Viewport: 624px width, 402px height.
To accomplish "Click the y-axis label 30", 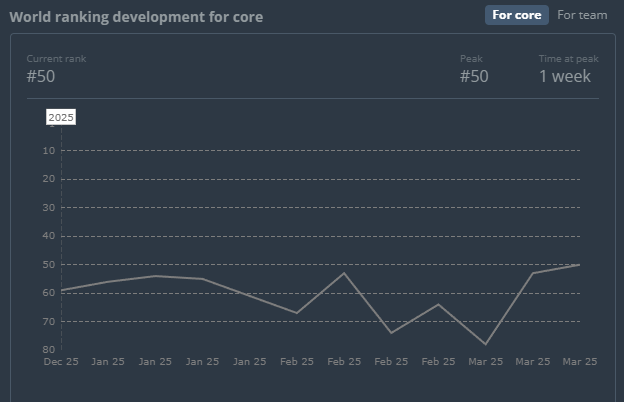I will (x=49, y=207).
